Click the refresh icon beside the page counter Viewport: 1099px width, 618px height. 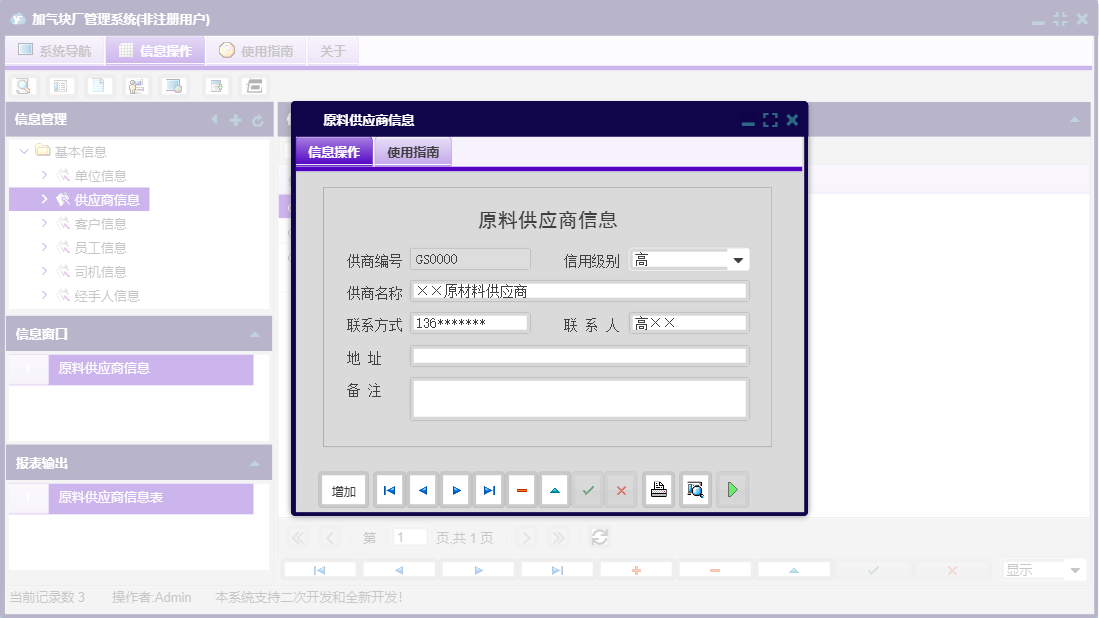click(599, 537)
